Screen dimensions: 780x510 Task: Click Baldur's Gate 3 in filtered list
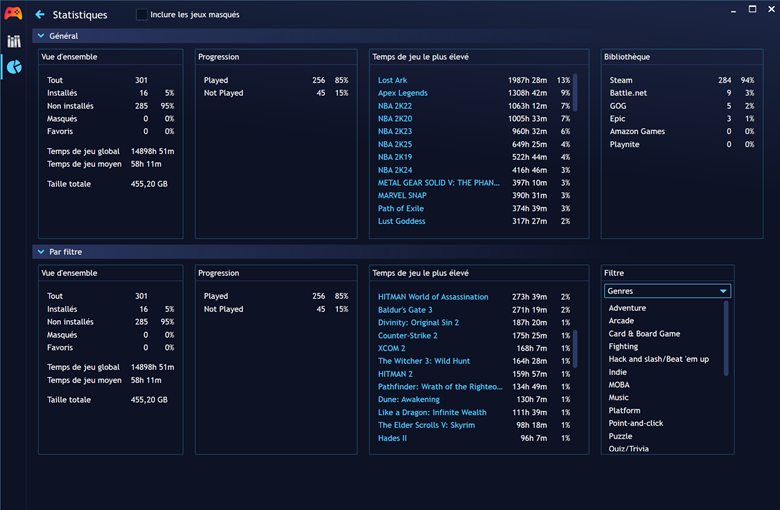[405, 310]
